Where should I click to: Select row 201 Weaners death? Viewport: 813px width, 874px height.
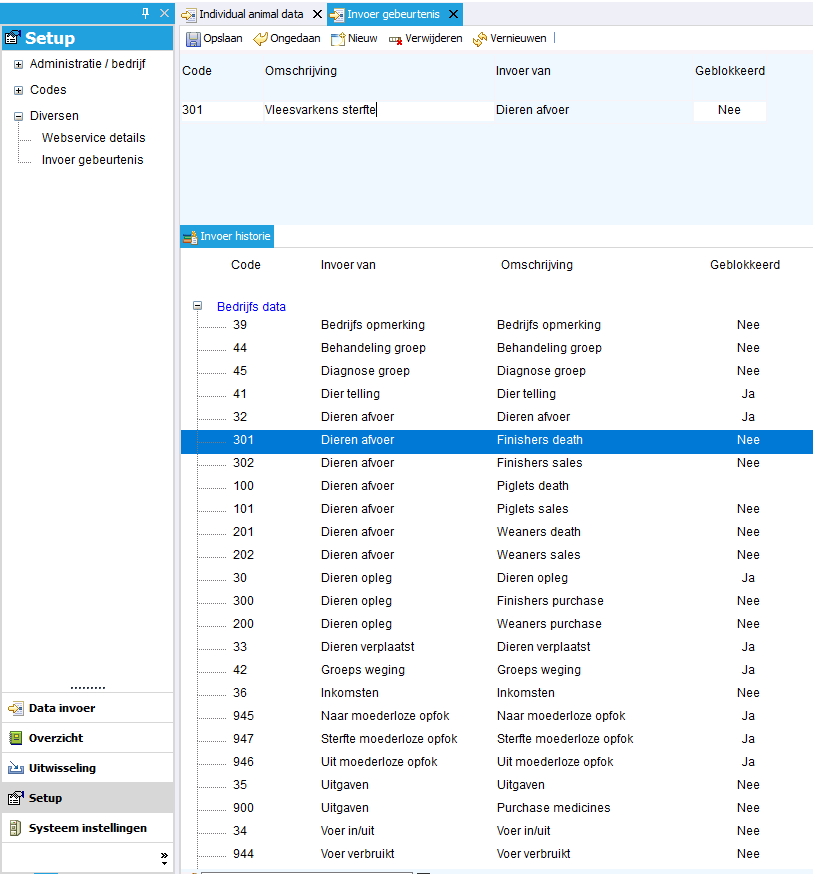click(x=496, y=532)
